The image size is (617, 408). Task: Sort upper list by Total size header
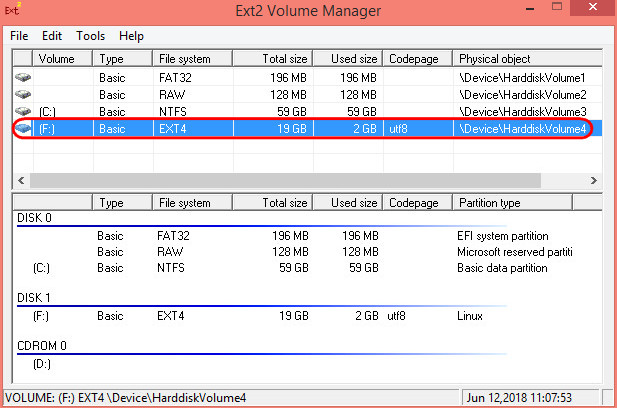273,59
